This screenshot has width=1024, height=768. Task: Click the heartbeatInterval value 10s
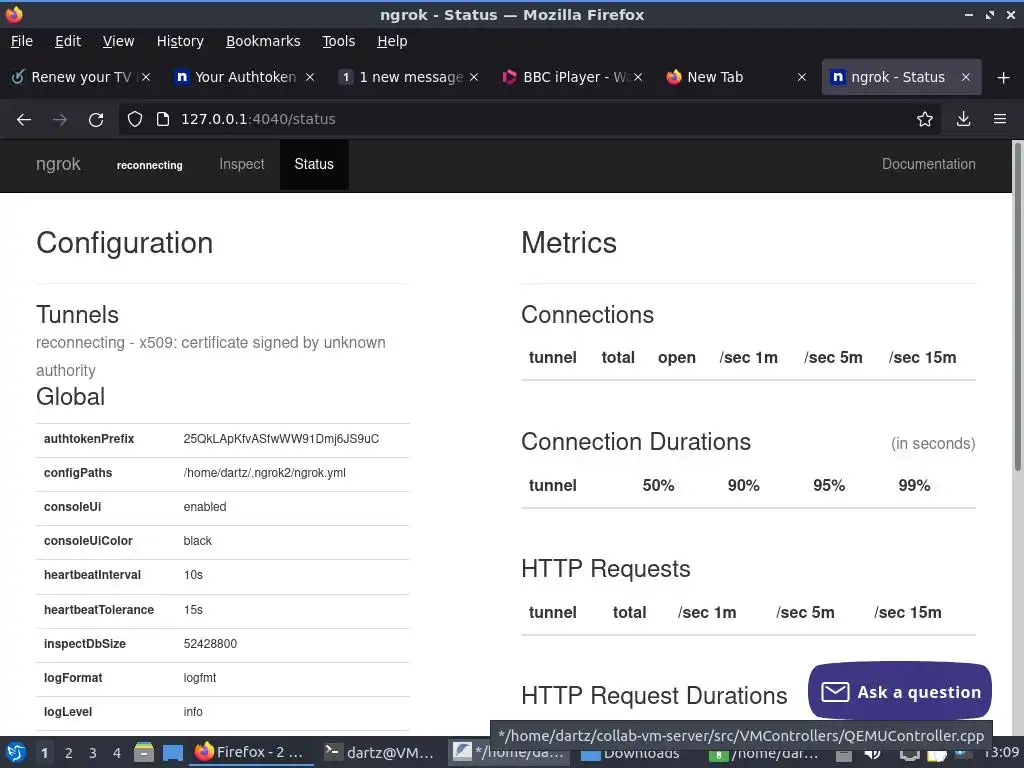pyautogui.click(x=193, y=575)
